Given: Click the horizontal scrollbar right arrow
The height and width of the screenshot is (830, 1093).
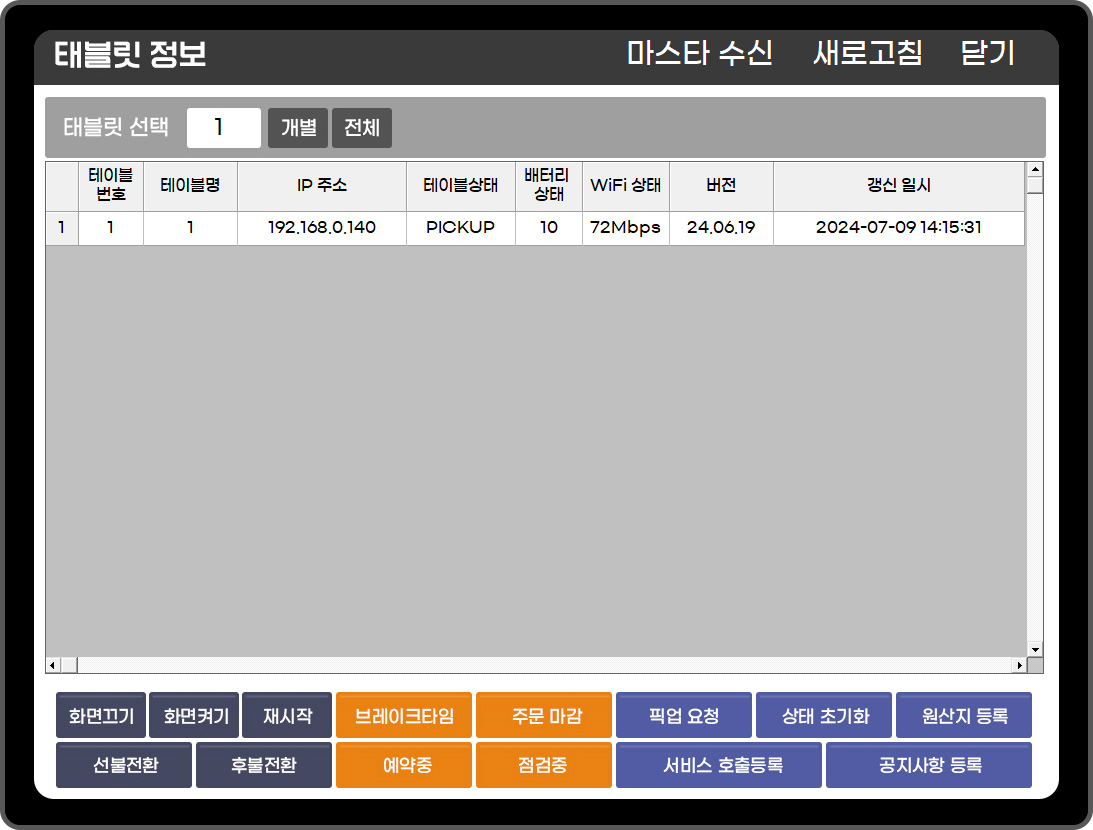Looking at the screenshot, I should click(1020, 666).
